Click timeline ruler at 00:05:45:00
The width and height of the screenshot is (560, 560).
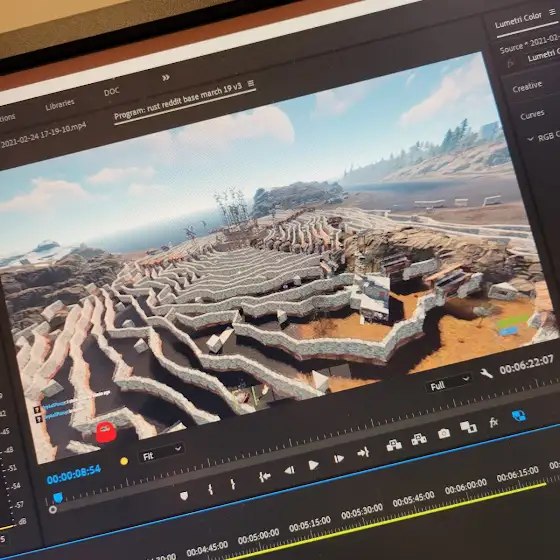[414, 499]
